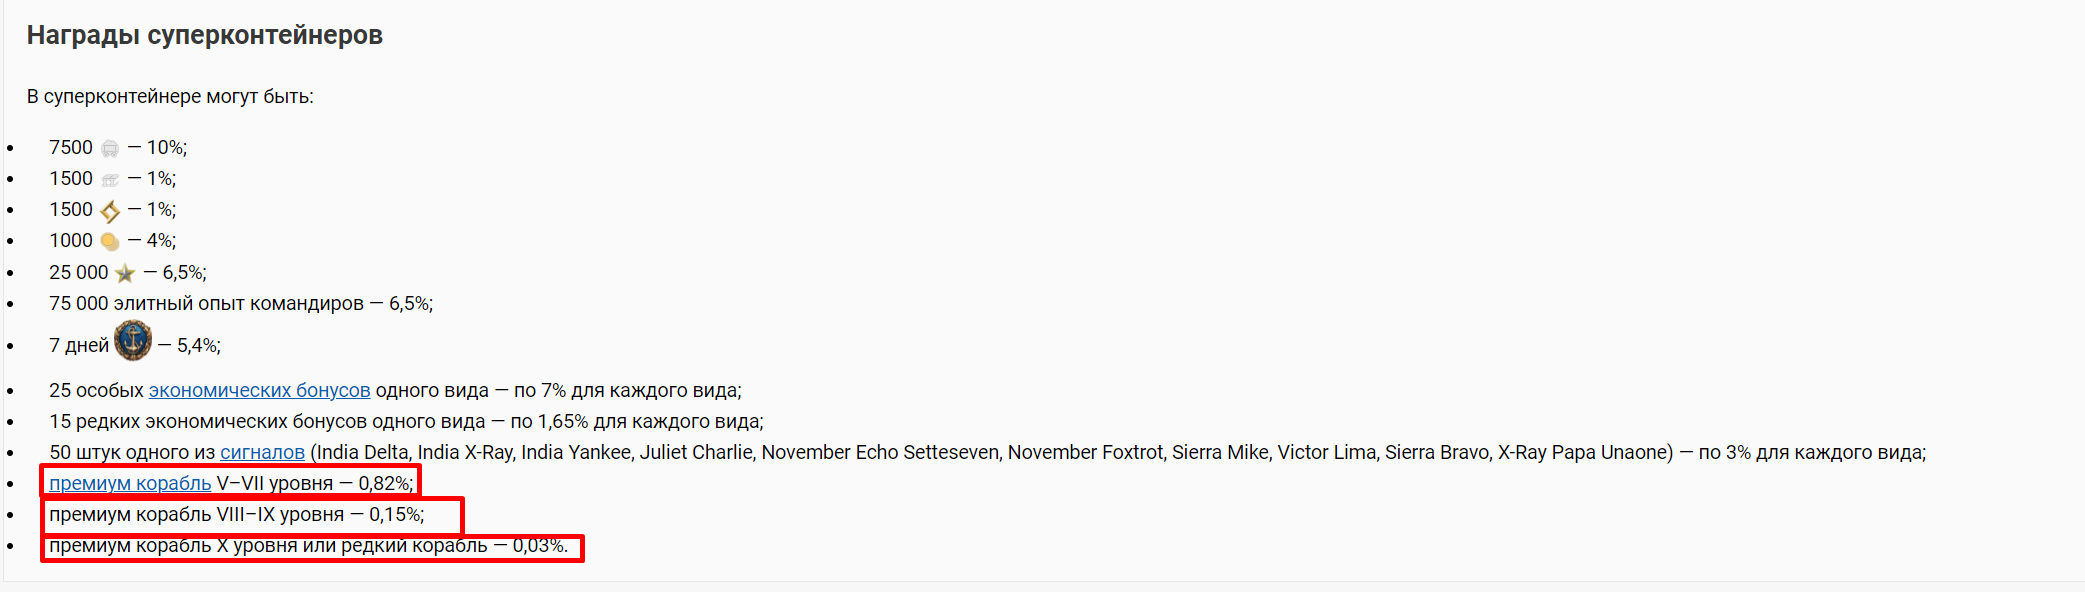Click the 15 редких экономических бонусов line
Image resolution: width=2085 pixels, height=592 pixels.
pyautogui.click(x=406, y=421)
